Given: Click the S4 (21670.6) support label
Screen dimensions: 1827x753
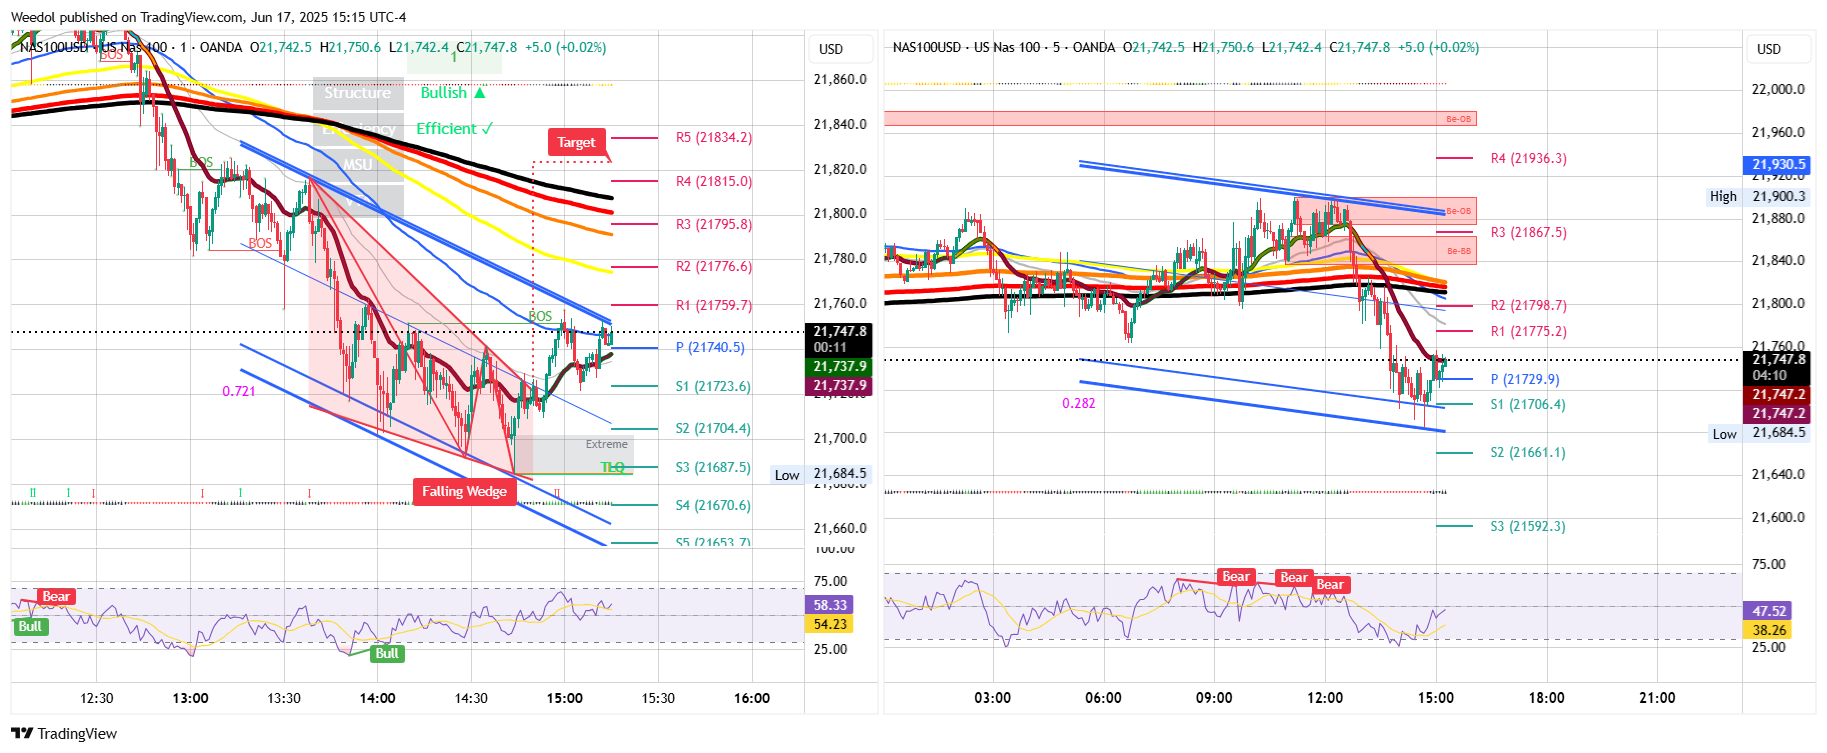Looking at the screenshot, I should (x=713, y=506).
